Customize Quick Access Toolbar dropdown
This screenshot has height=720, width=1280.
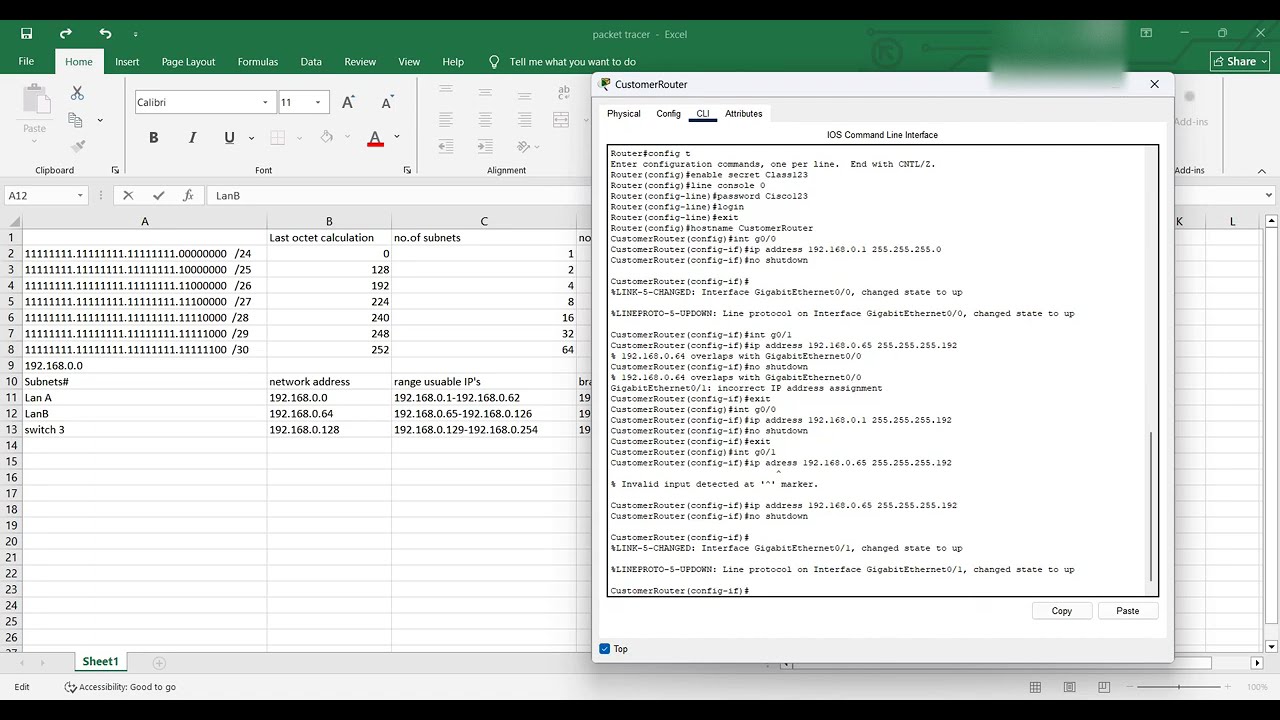135,34
